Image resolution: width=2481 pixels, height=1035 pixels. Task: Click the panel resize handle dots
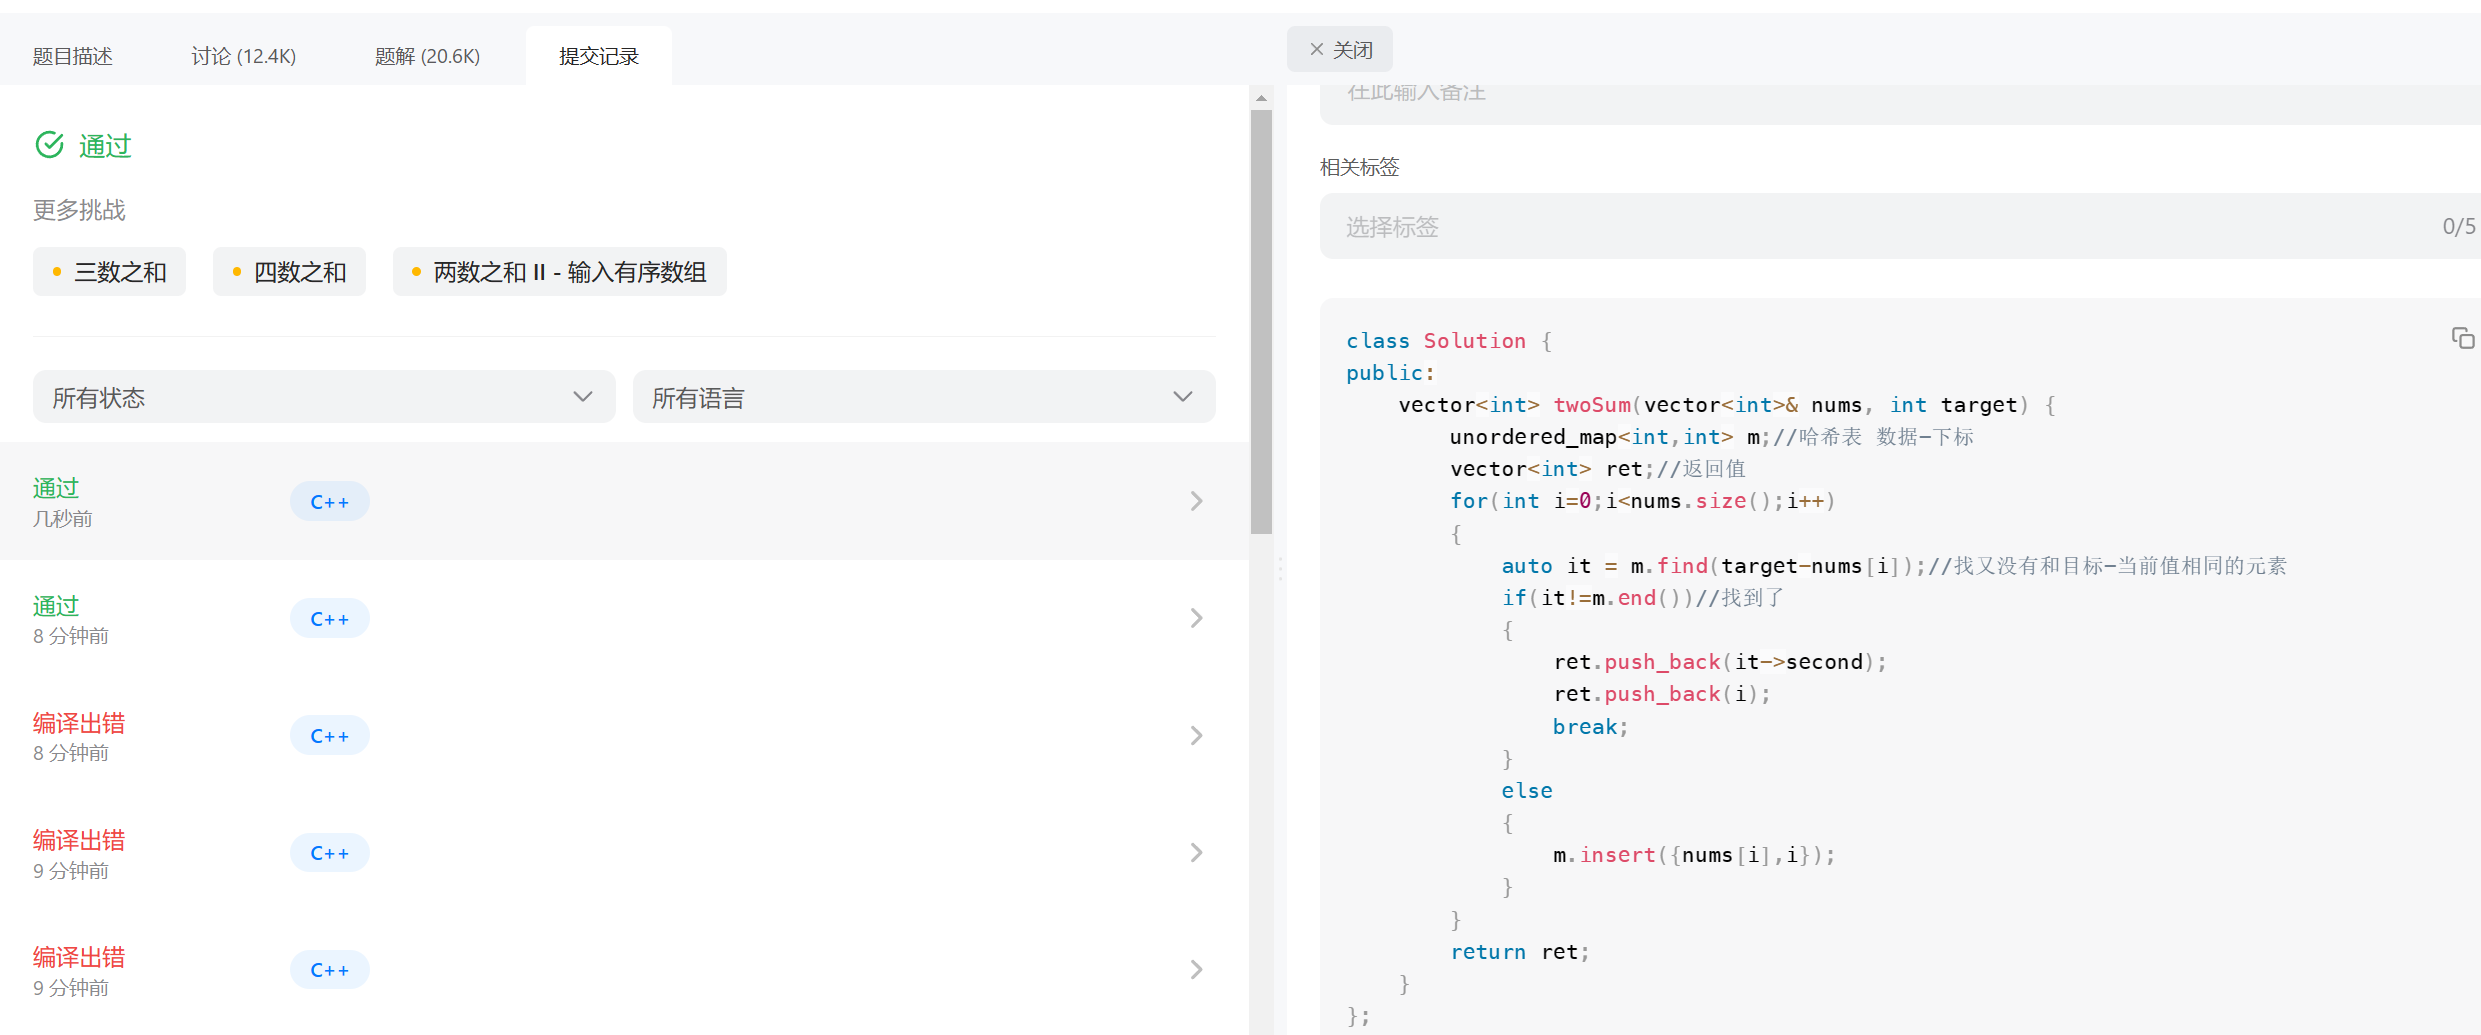pyautogui.click(x=1280, y=570)
